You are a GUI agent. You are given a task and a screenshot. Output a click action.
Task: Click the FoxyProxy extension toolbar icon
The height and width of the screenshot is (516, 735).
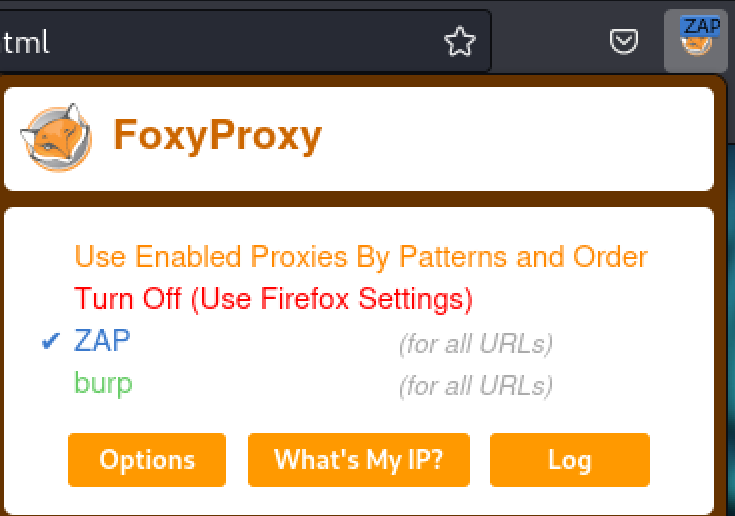(696, 42)
